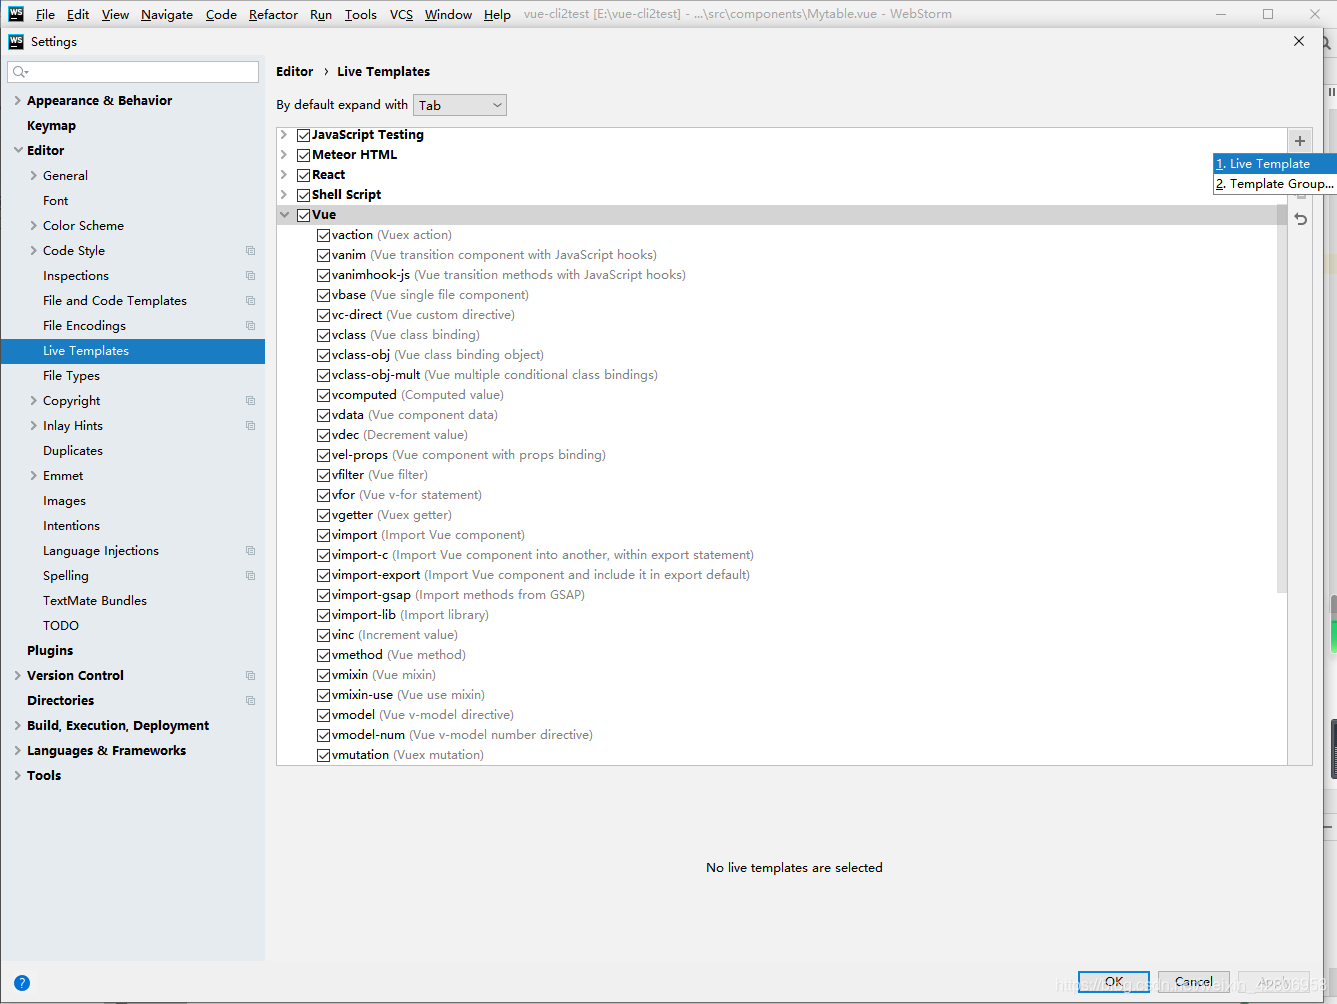Screen dimensions: 1337x1004
Task: Click project-level icon beside Inlay Hints
Action: (x=250, y=426)
